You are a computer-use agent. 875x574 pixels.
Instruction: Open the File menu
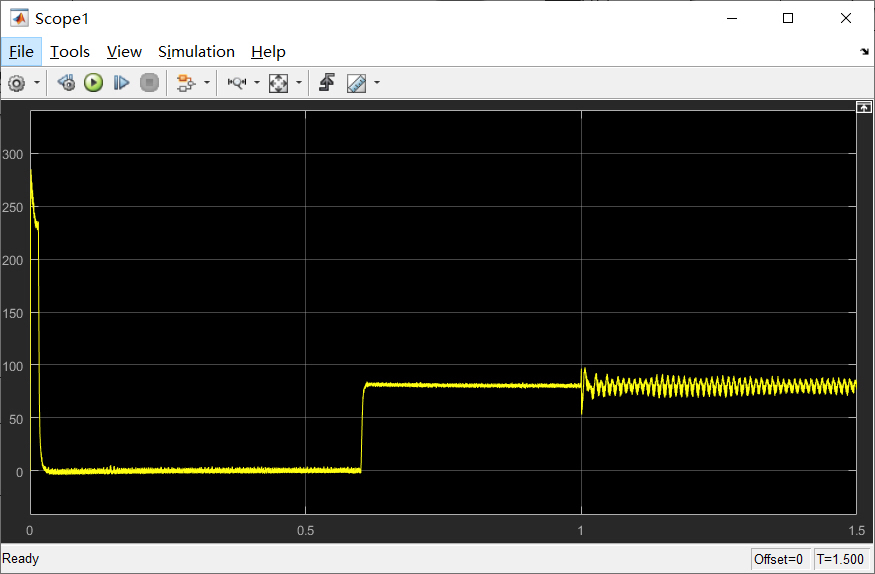(x=21, y=52)
